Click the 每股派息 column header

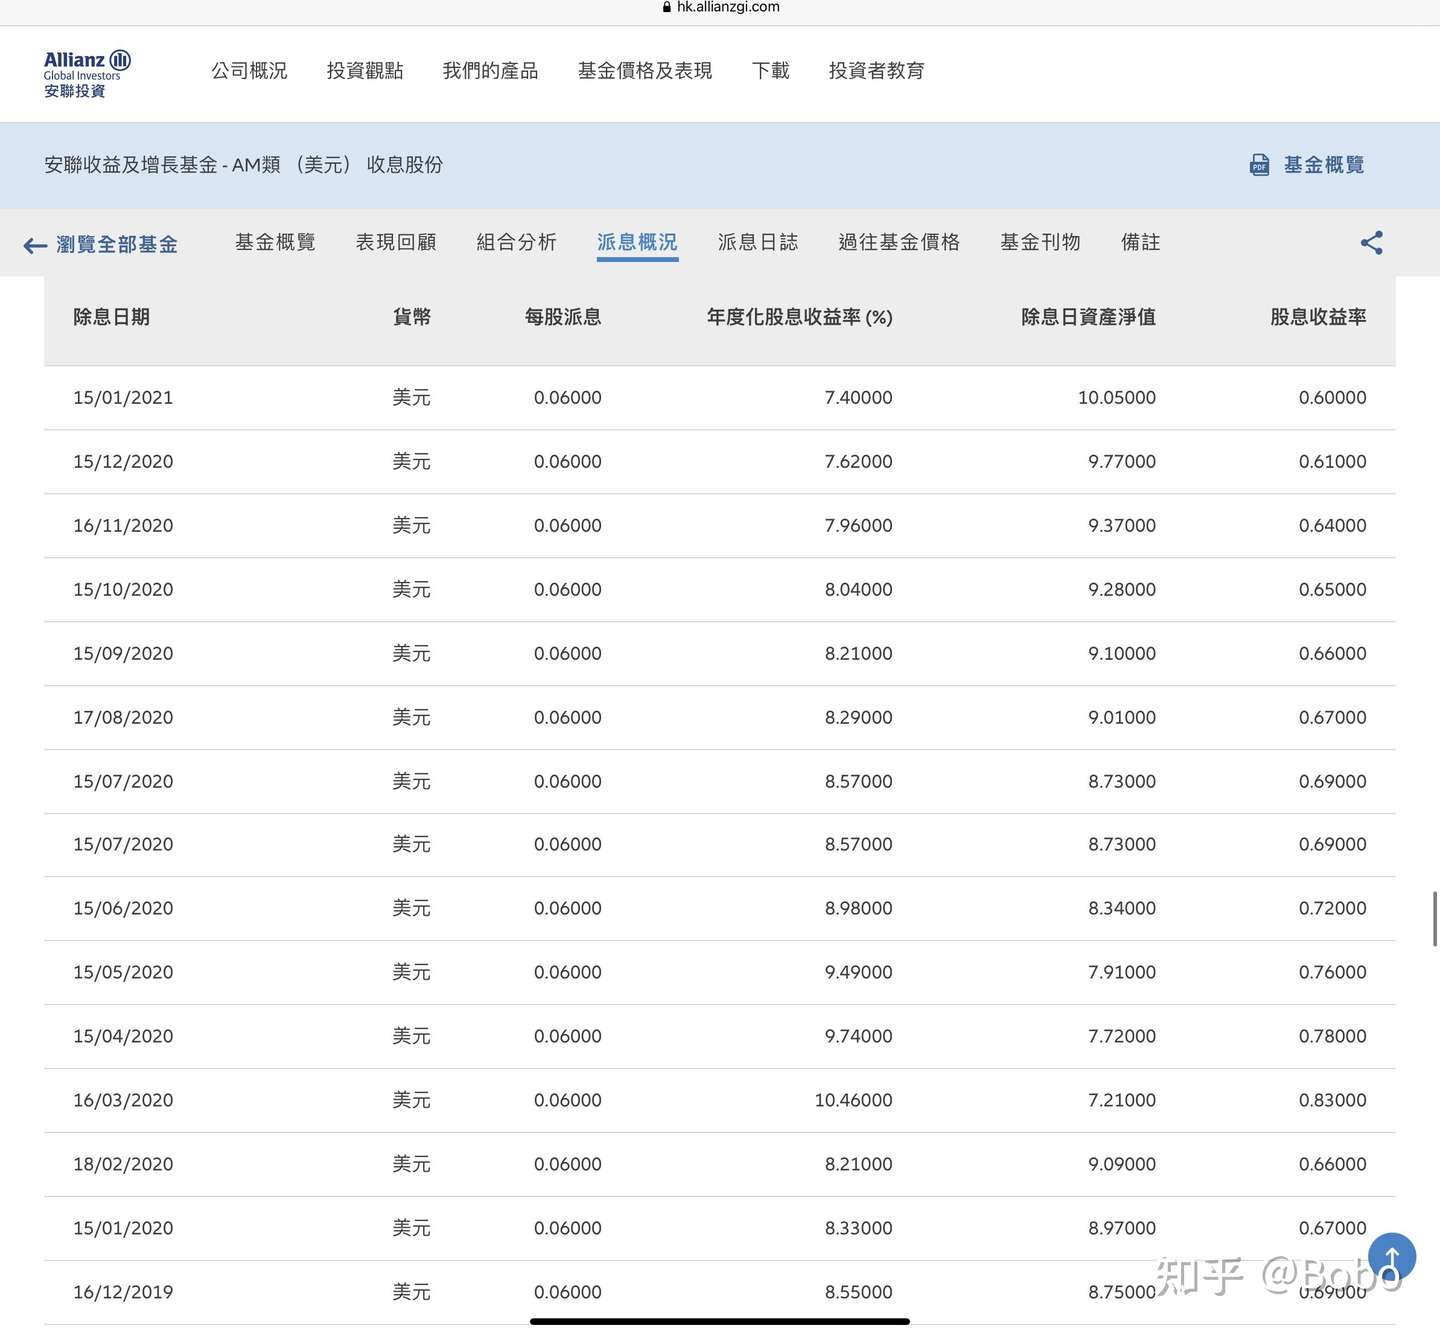(563, 317)
